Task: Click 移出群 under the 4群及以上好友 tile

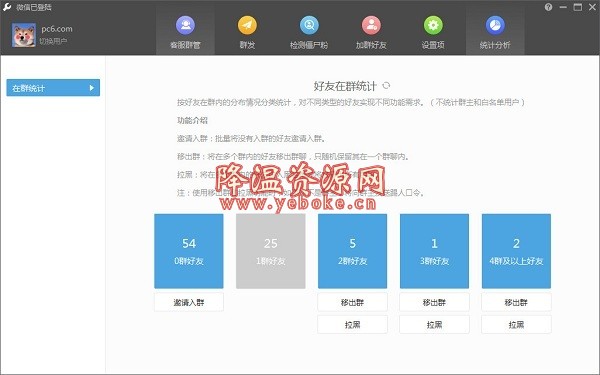Action: coord(516,302)
